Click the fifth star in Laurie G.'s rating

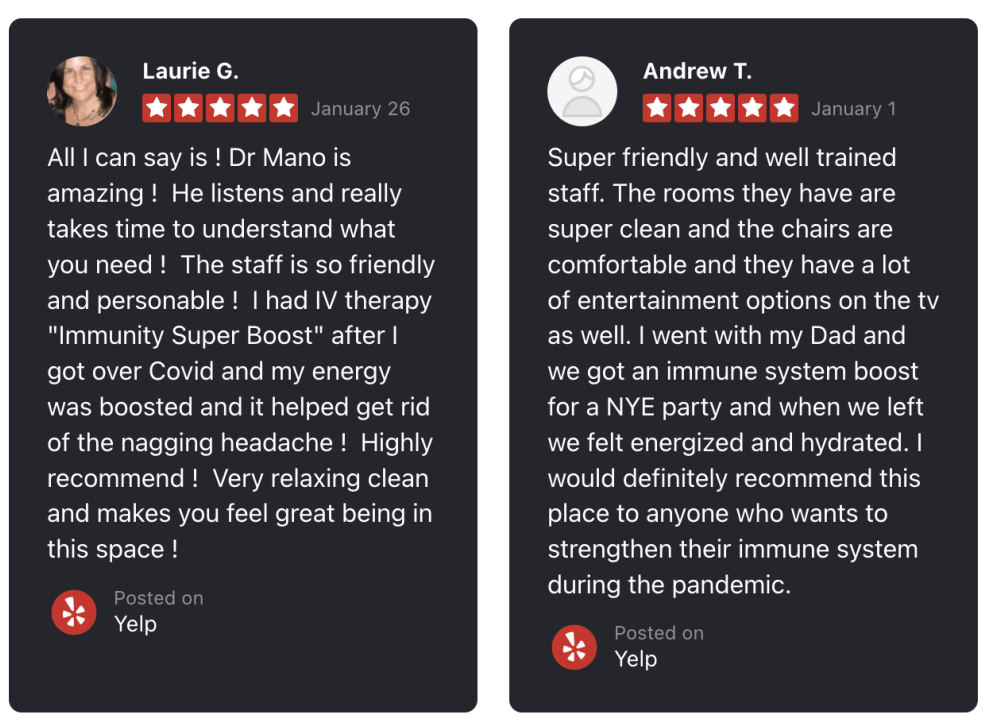[284, 108]
